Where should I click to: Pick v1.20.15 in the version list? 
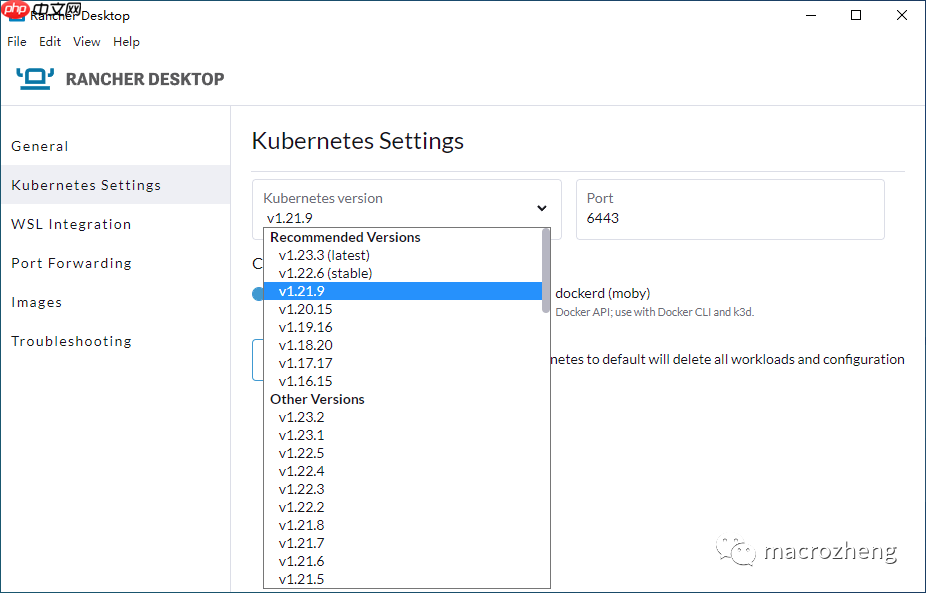[305, 309]
